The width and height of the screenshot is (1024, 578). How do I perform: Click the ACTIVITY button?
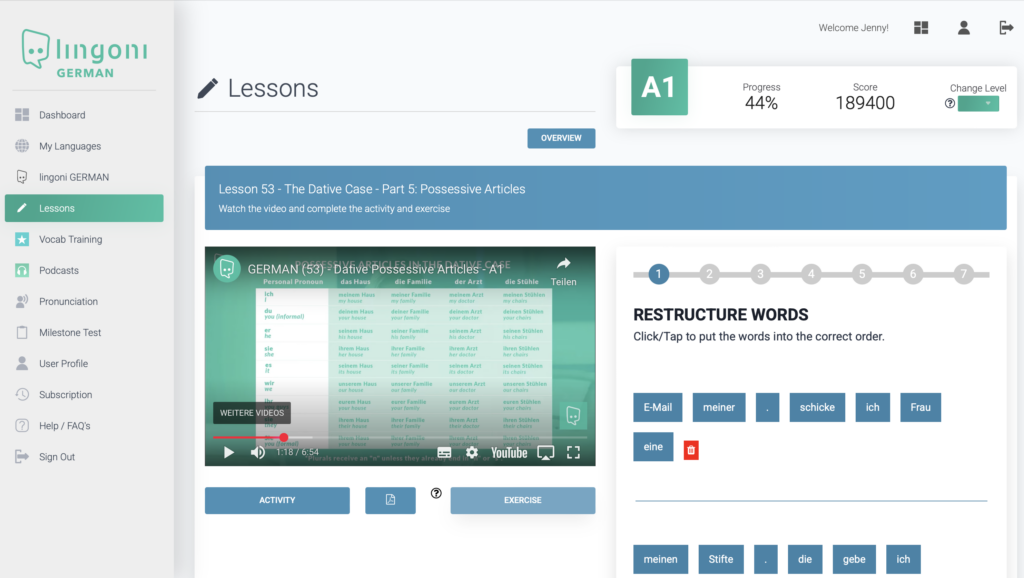tap(277, 500)
